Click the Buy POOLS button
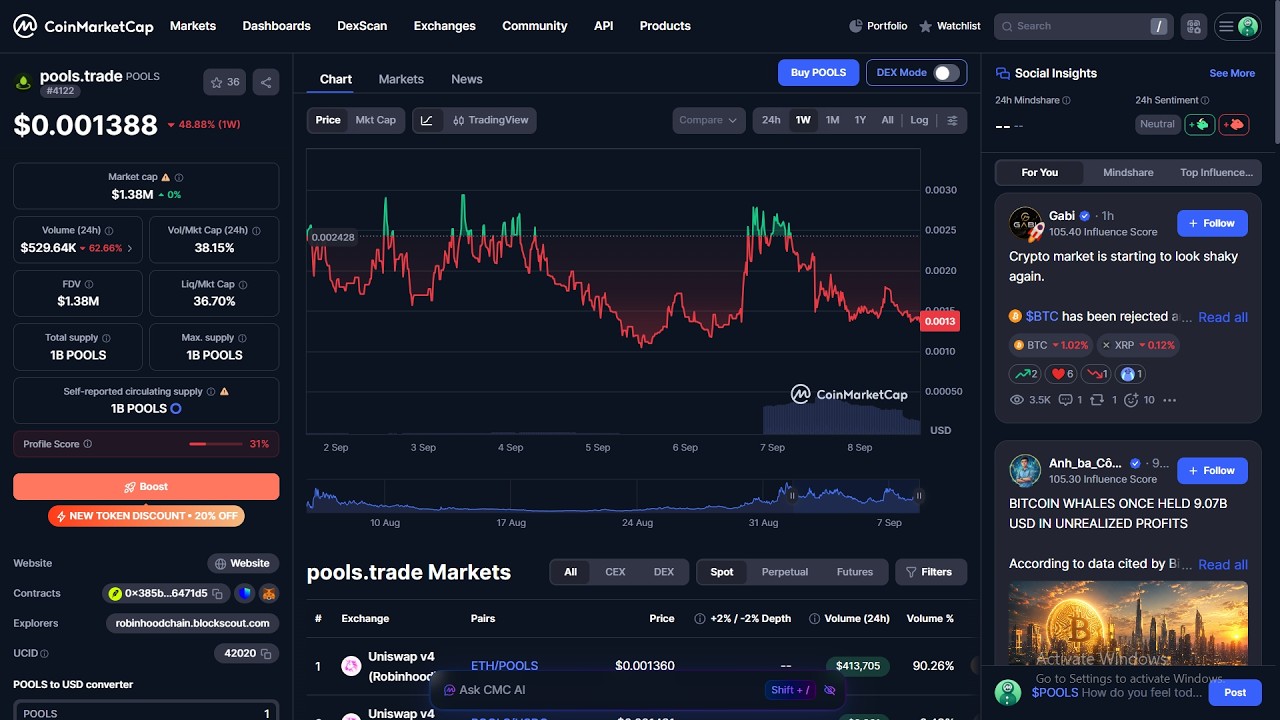1280x720 pixels. [818, 73]
